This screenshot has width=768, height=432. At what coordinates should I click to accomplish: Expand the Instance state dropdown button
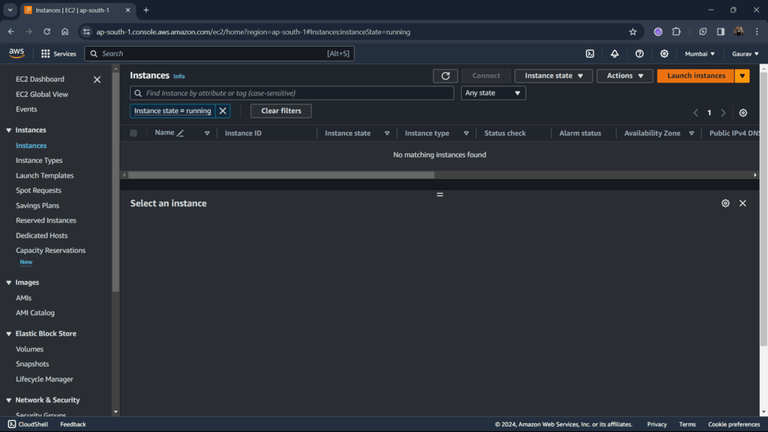[553, 76]
